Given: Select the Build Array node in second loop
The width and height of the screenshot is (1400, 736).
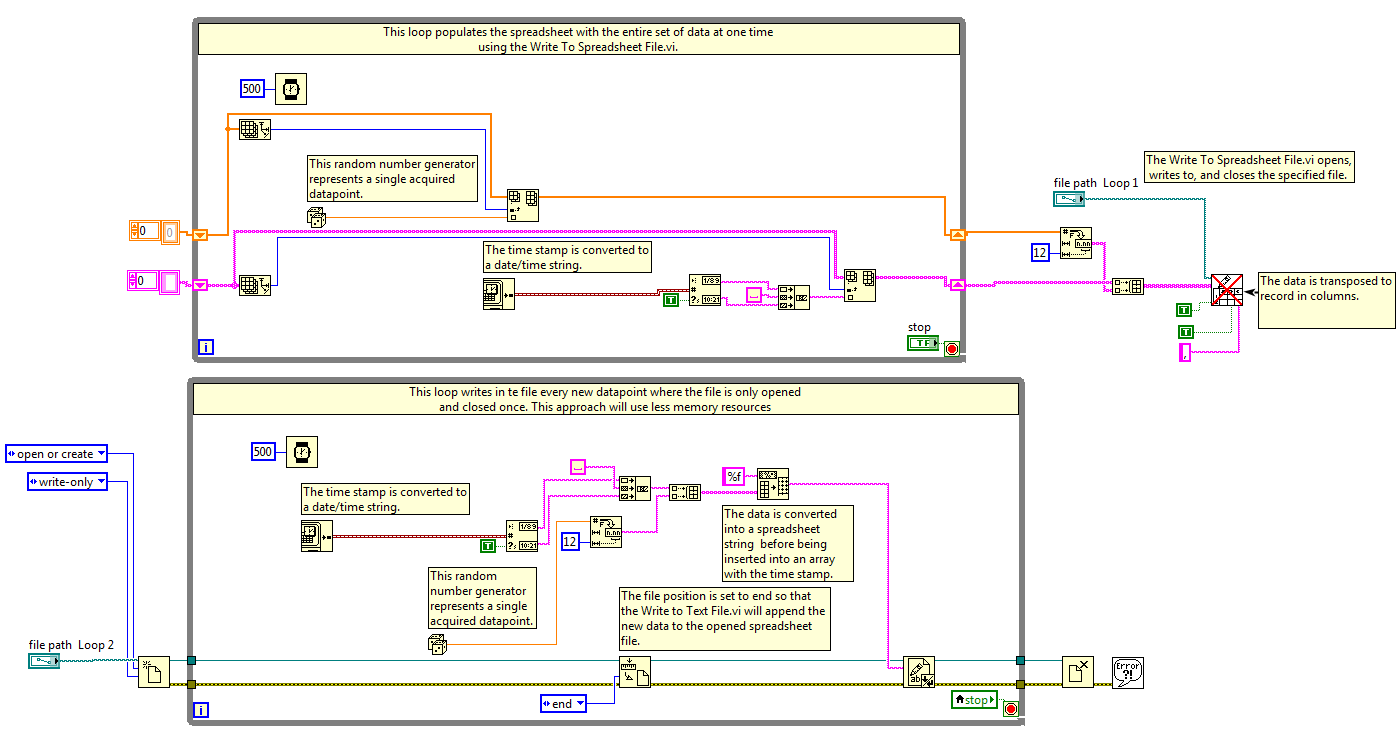Looking at the screenshot, I should pyautogui.click(x=685, y=492).
